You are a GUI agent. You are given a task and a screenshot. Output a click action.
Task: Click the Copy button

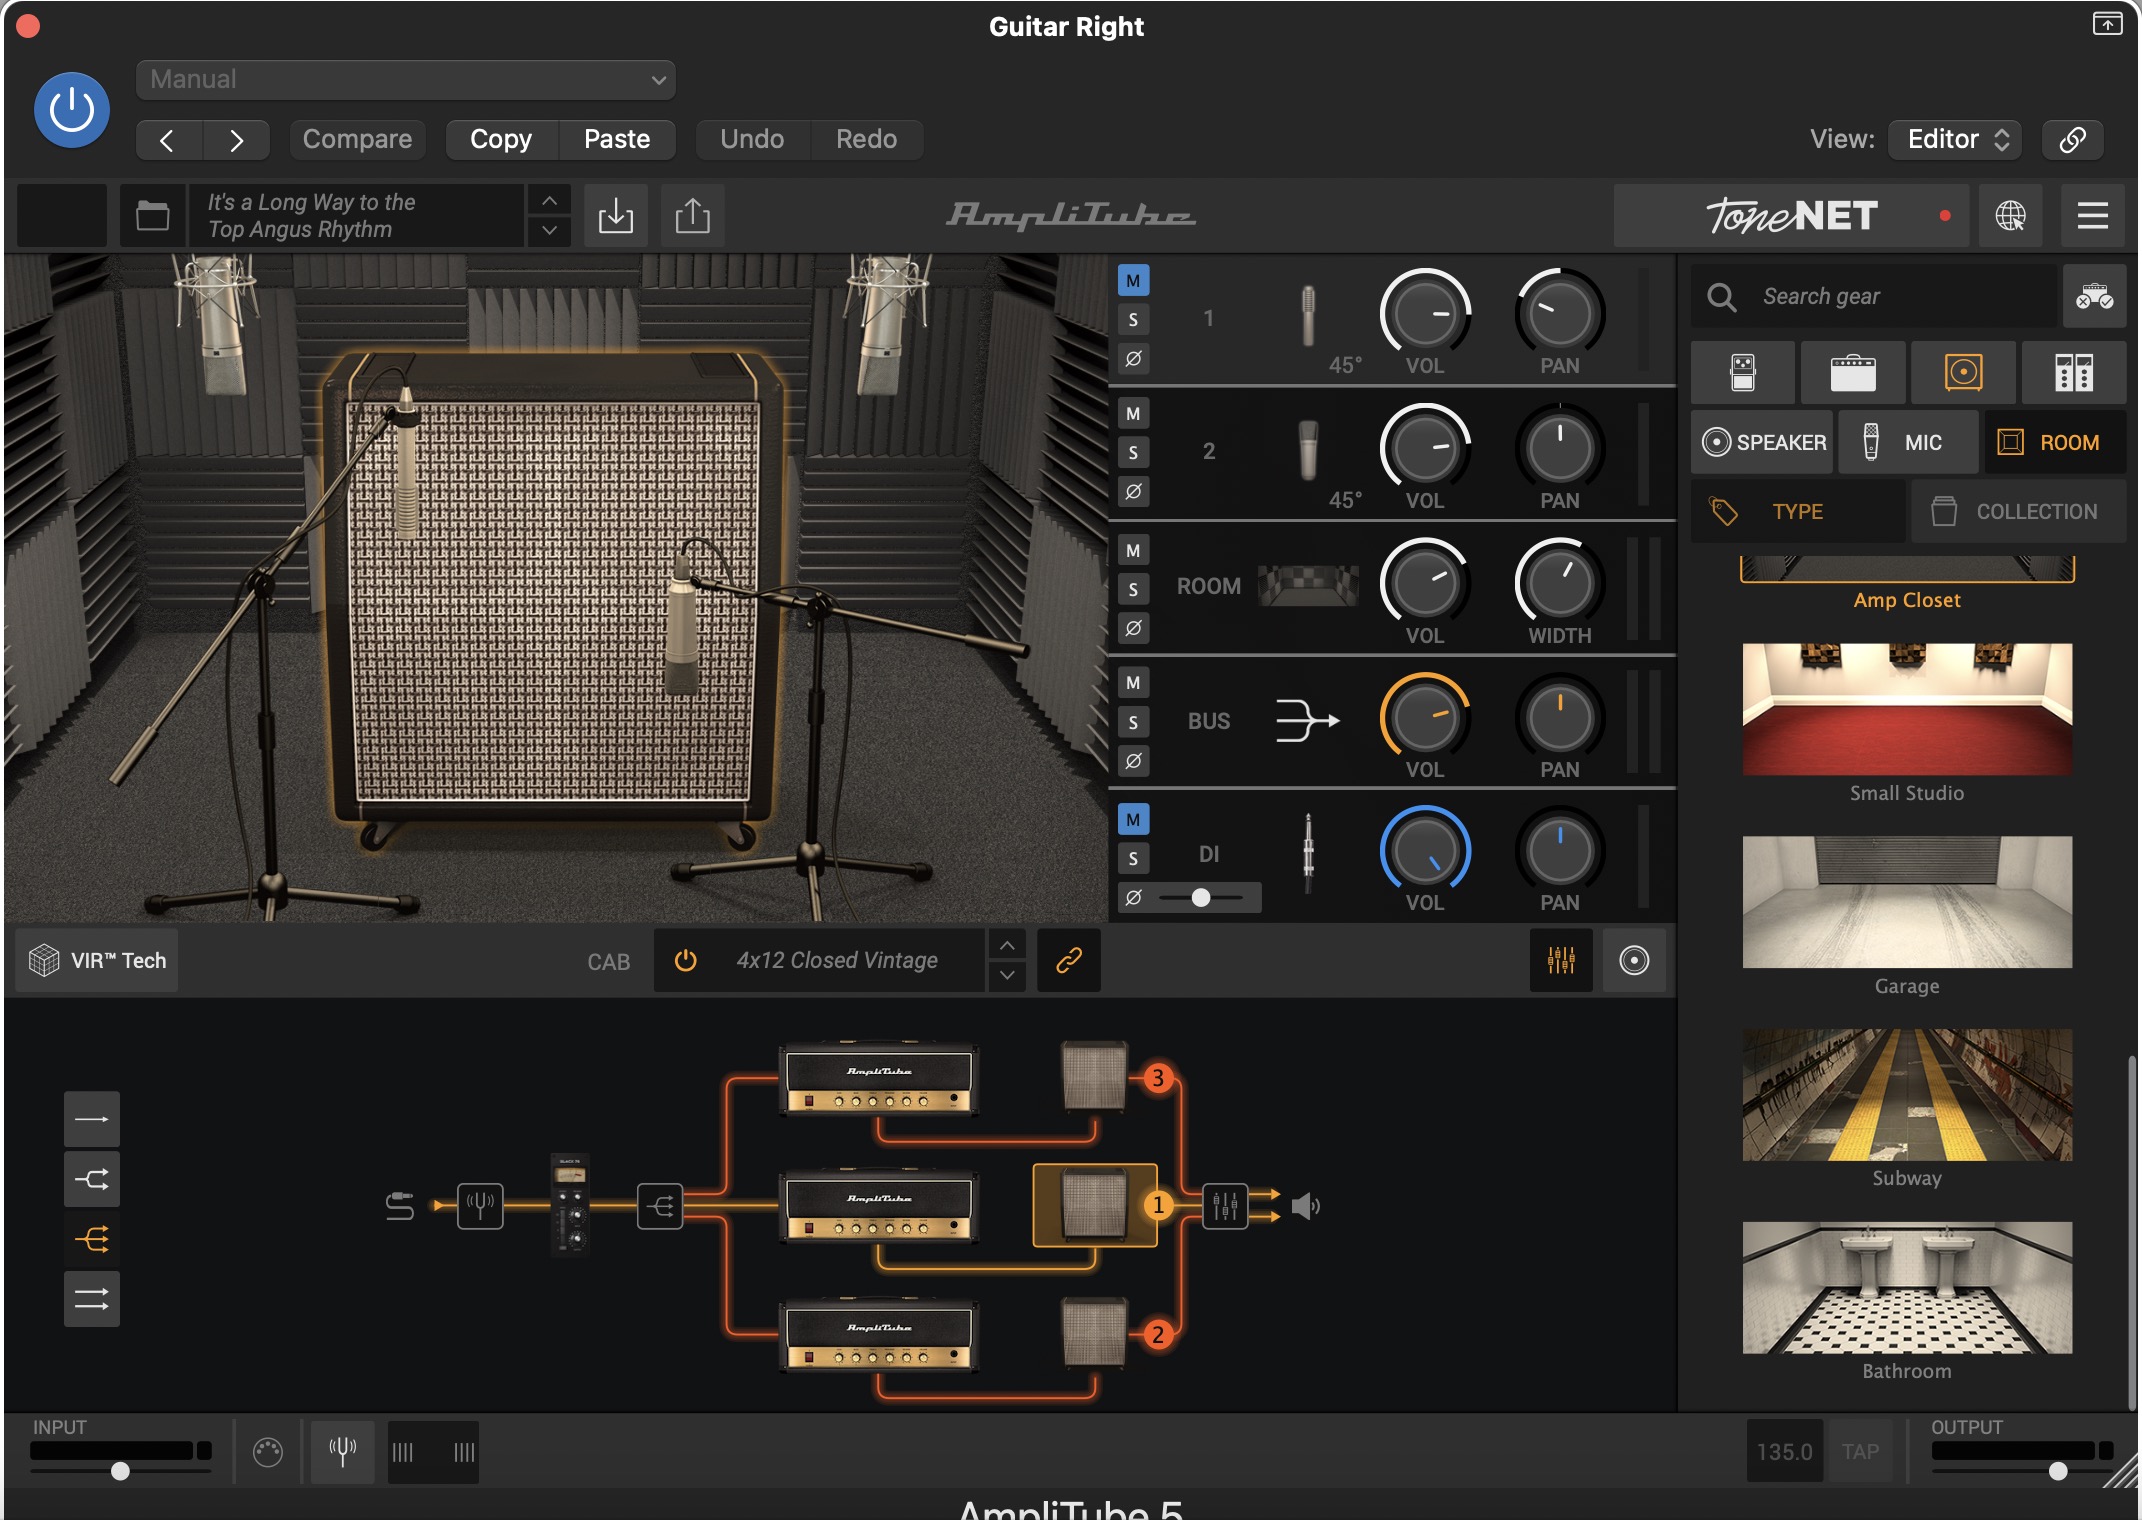coord(501,139)
